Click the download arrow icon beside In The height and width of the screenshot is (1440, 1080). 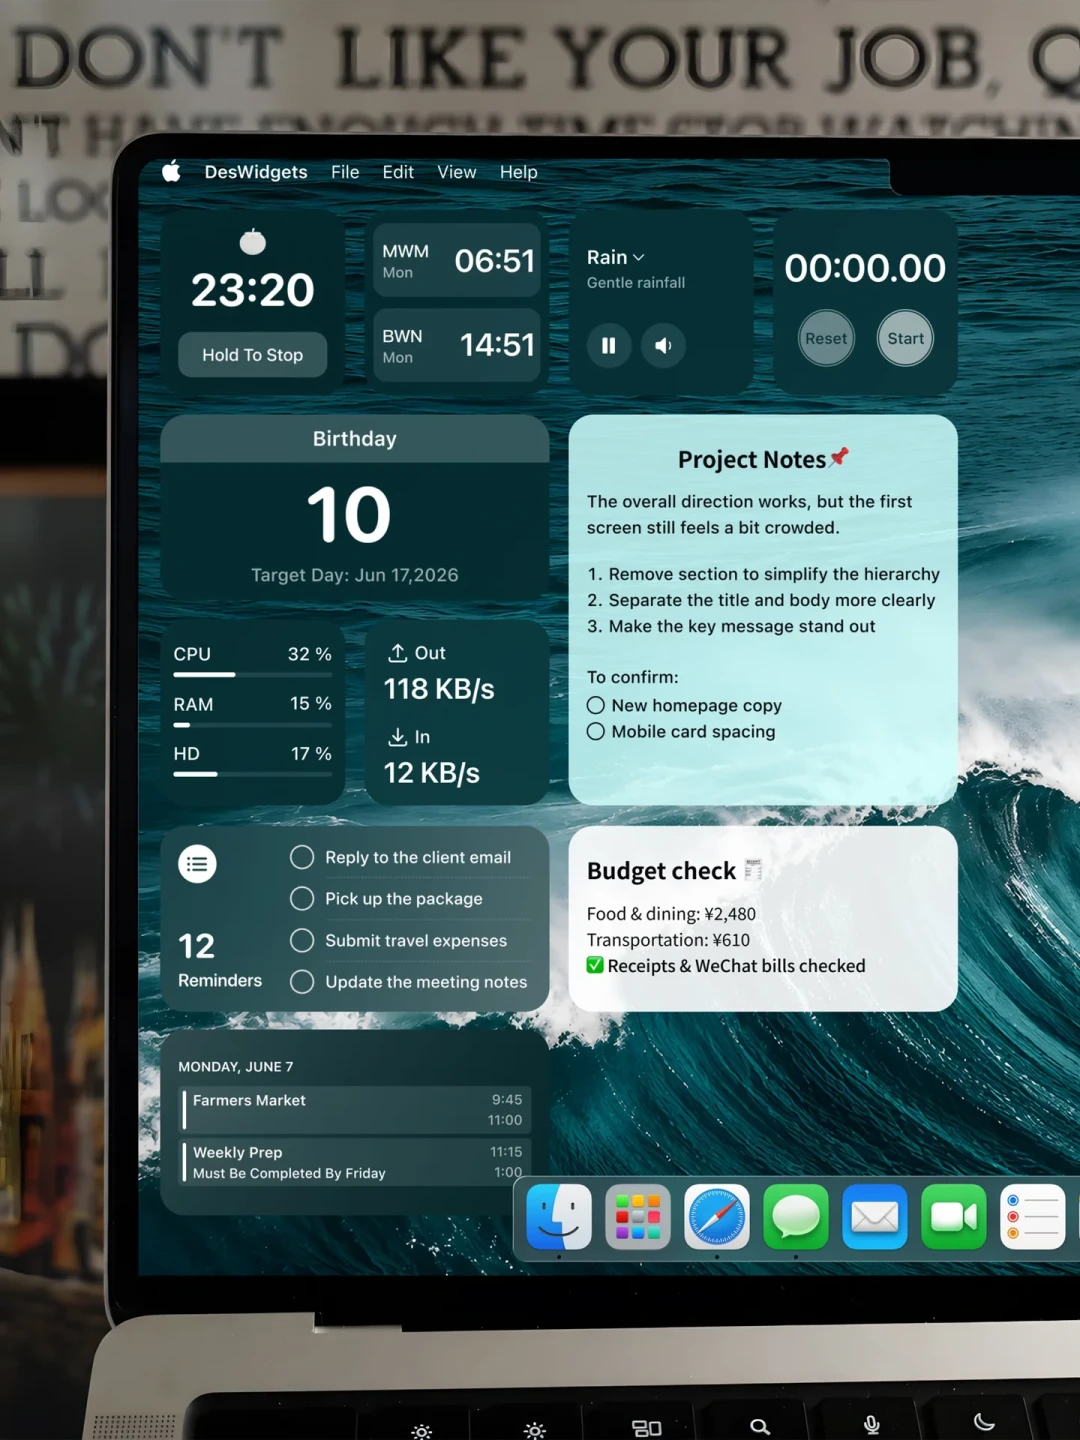point(397,737)
